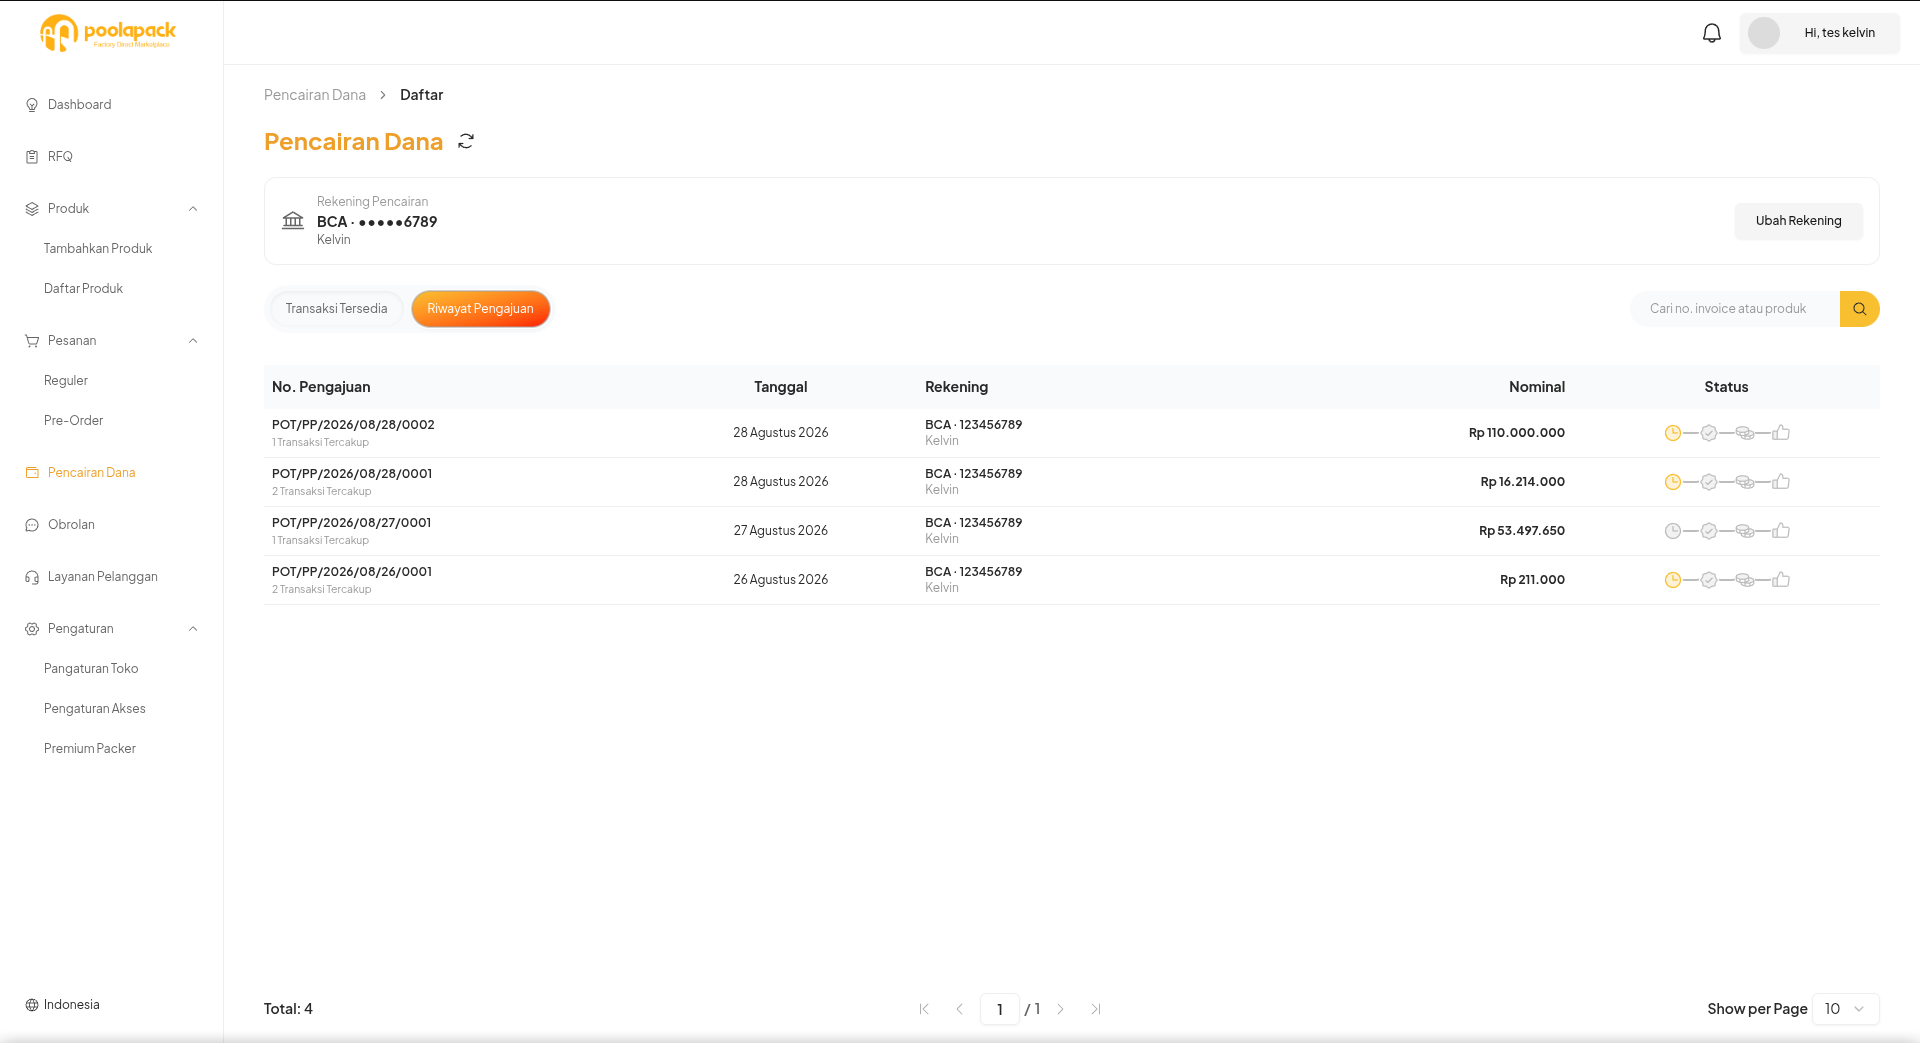Collapse the Pengaturan menu chevron
Viewport: 1920px width, 1043px height.
click(x=193, y=629)
